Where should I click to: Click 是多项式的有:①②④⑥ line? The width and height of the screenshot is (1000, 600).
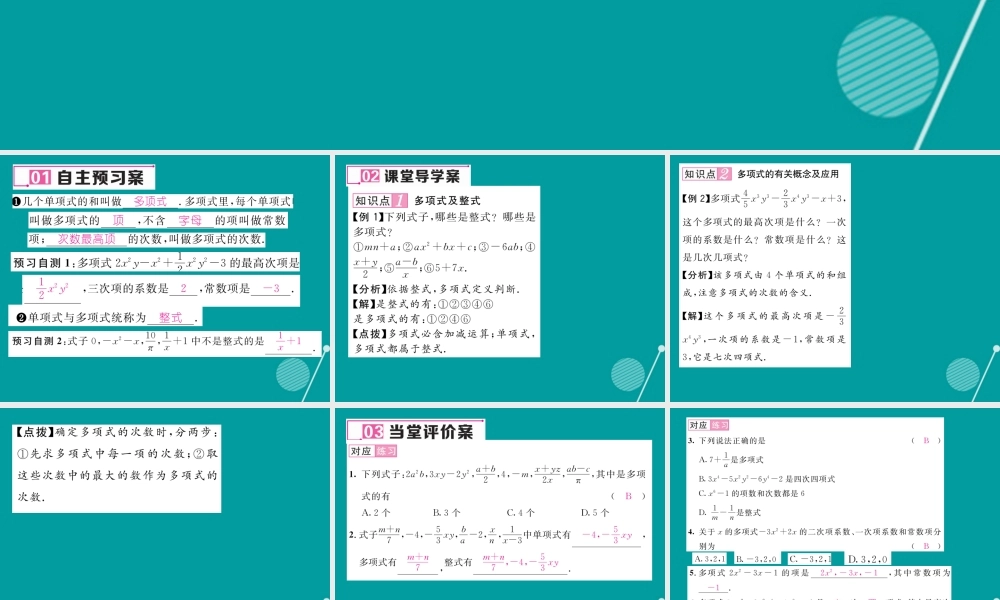tap(413, 319)
